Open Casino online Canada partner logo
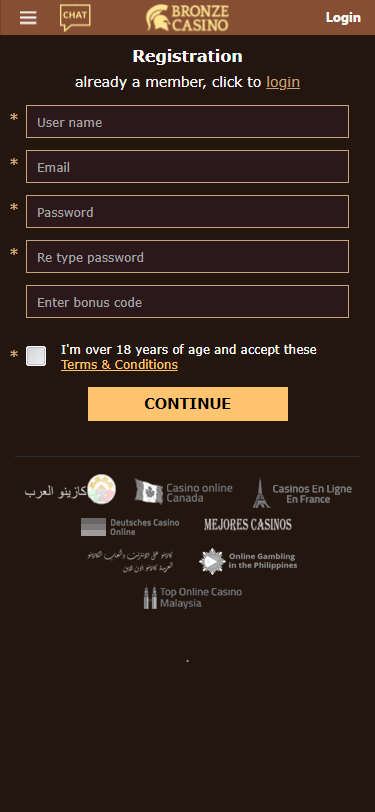375x812 pixels. (x=183, y=492)
